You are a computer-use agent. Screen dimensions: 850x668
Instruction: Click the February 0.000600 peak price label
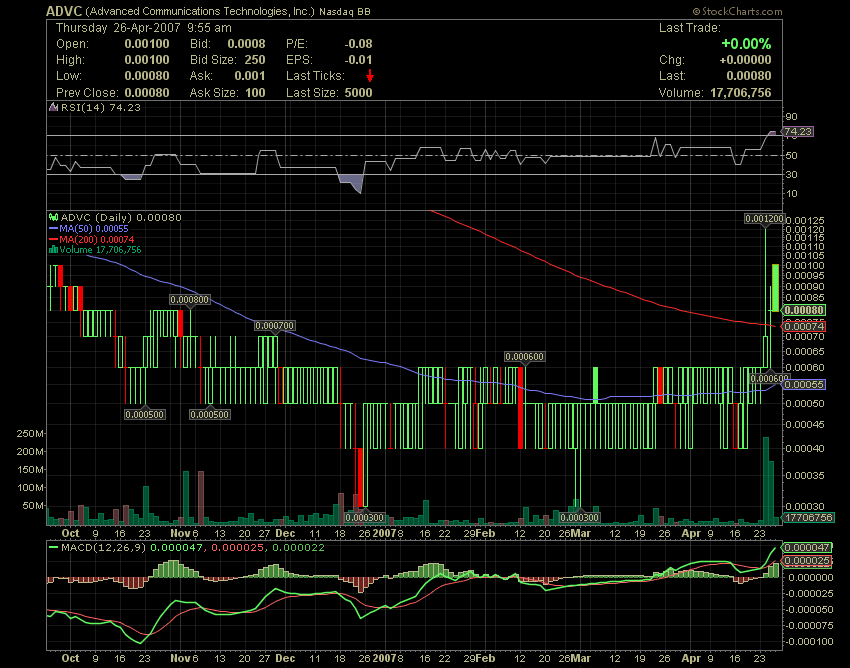coord(524,357)
